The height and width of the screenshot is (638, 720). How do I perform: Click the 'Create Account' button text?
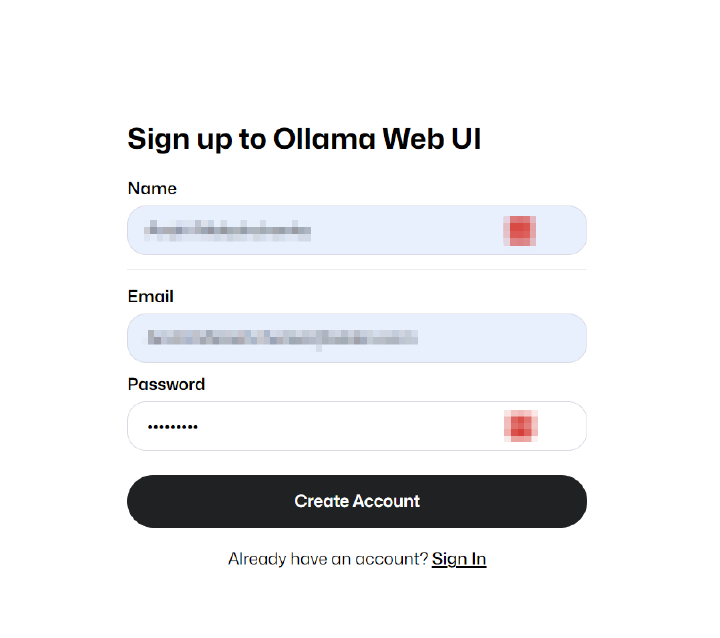[x=357, y=501]
